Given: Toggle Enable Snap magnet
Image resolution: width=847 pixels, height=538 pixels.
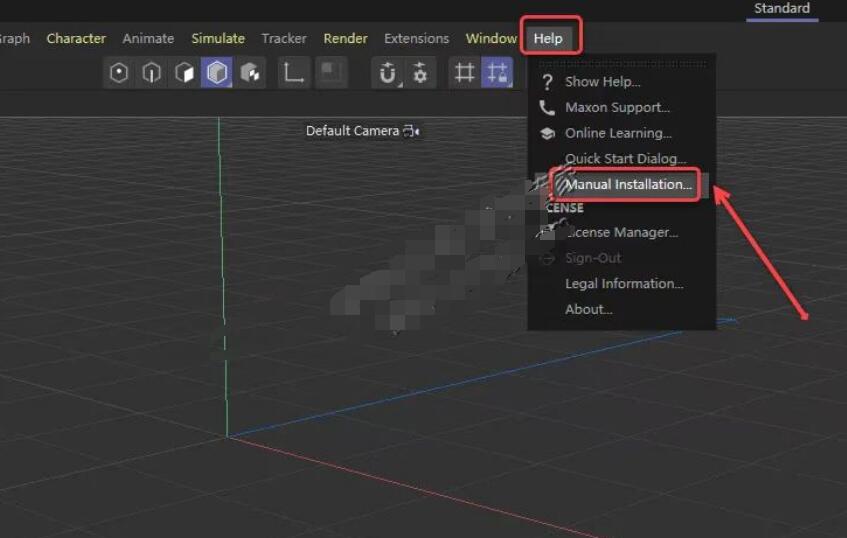Looking at the screenshot, I should [388, 72].
